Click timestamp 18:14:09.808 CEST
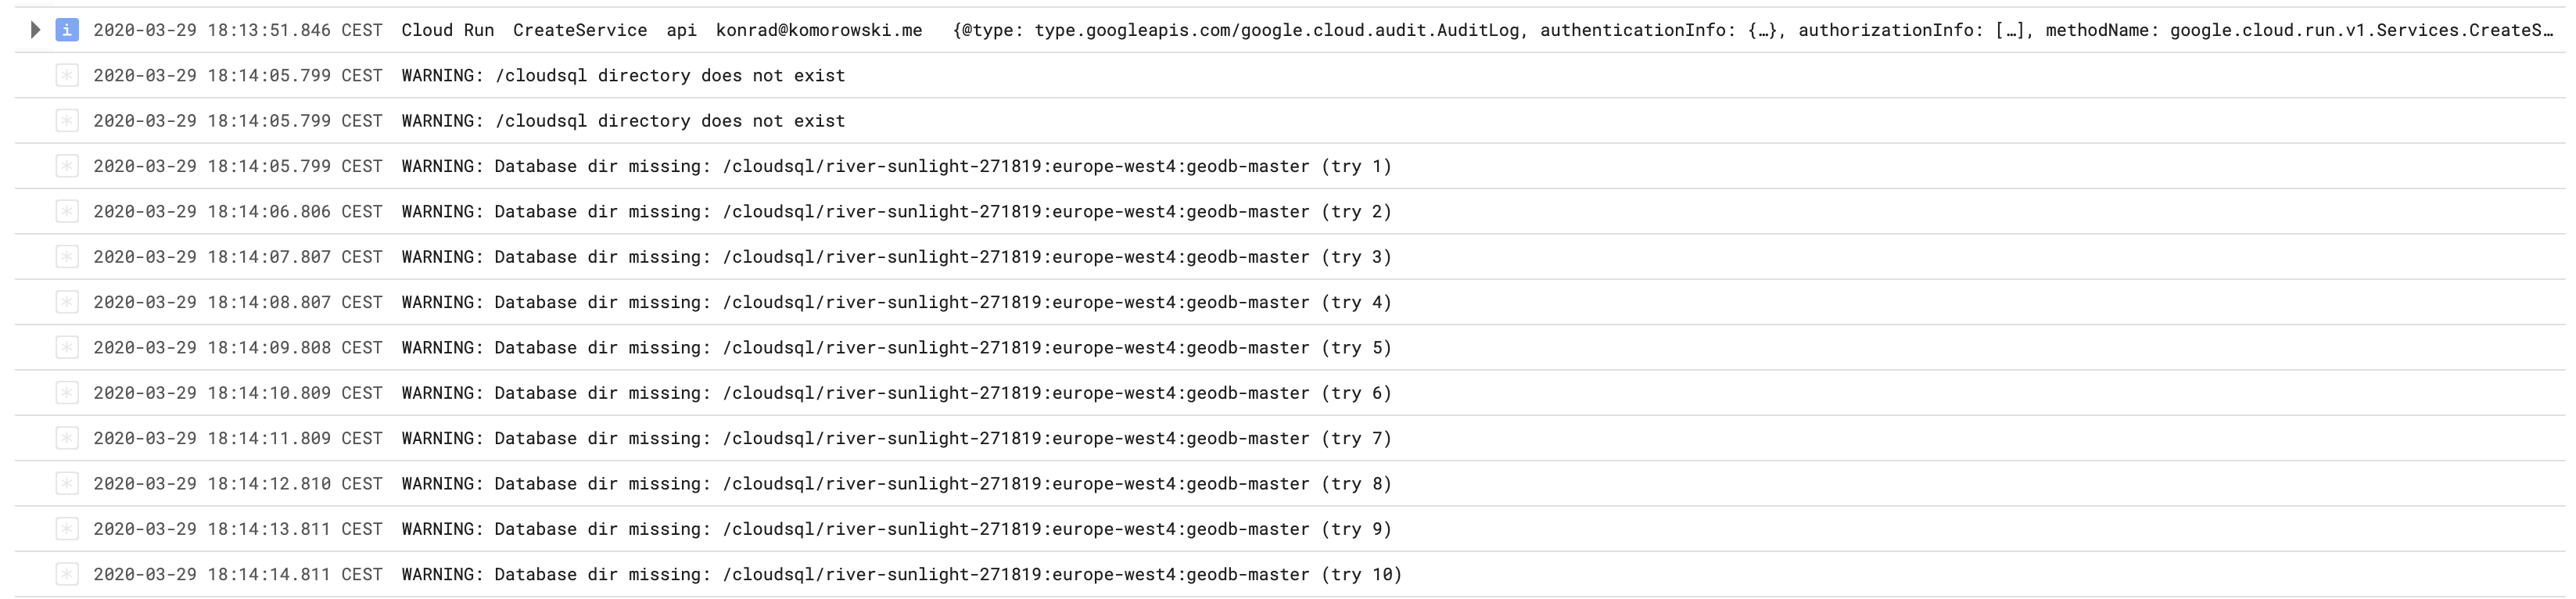Image resolution: width=2576 pixels, height=599 pixels. pos(238,347)
